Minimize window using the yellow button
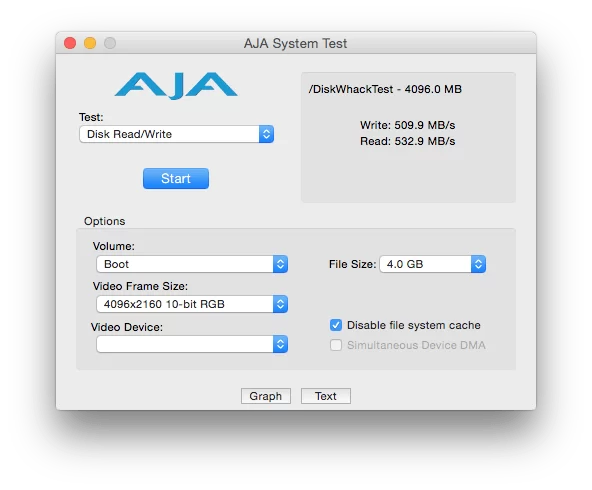Screen dimensions: 592x490 tap(90, 43)
